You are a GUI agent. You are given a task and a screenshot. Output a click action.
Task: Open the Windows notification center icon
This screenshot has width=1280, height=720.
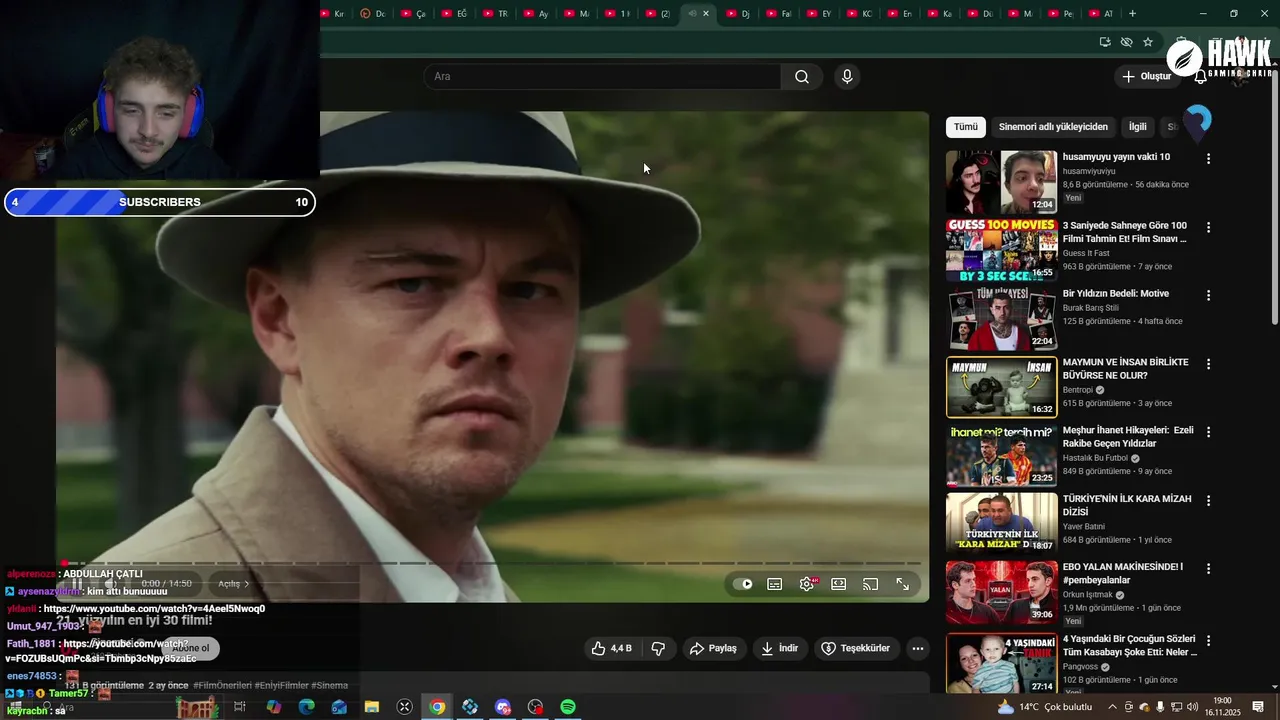point(1258,707)
